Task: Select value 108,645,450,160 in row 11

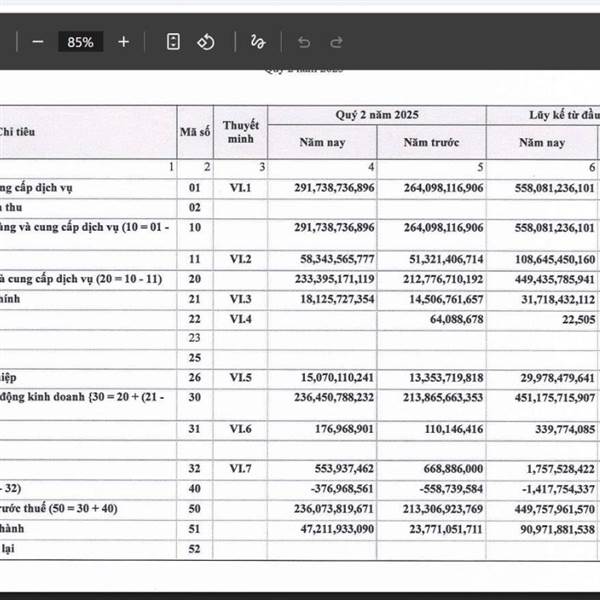Action: pyautogui.click(x=555, y=259)
